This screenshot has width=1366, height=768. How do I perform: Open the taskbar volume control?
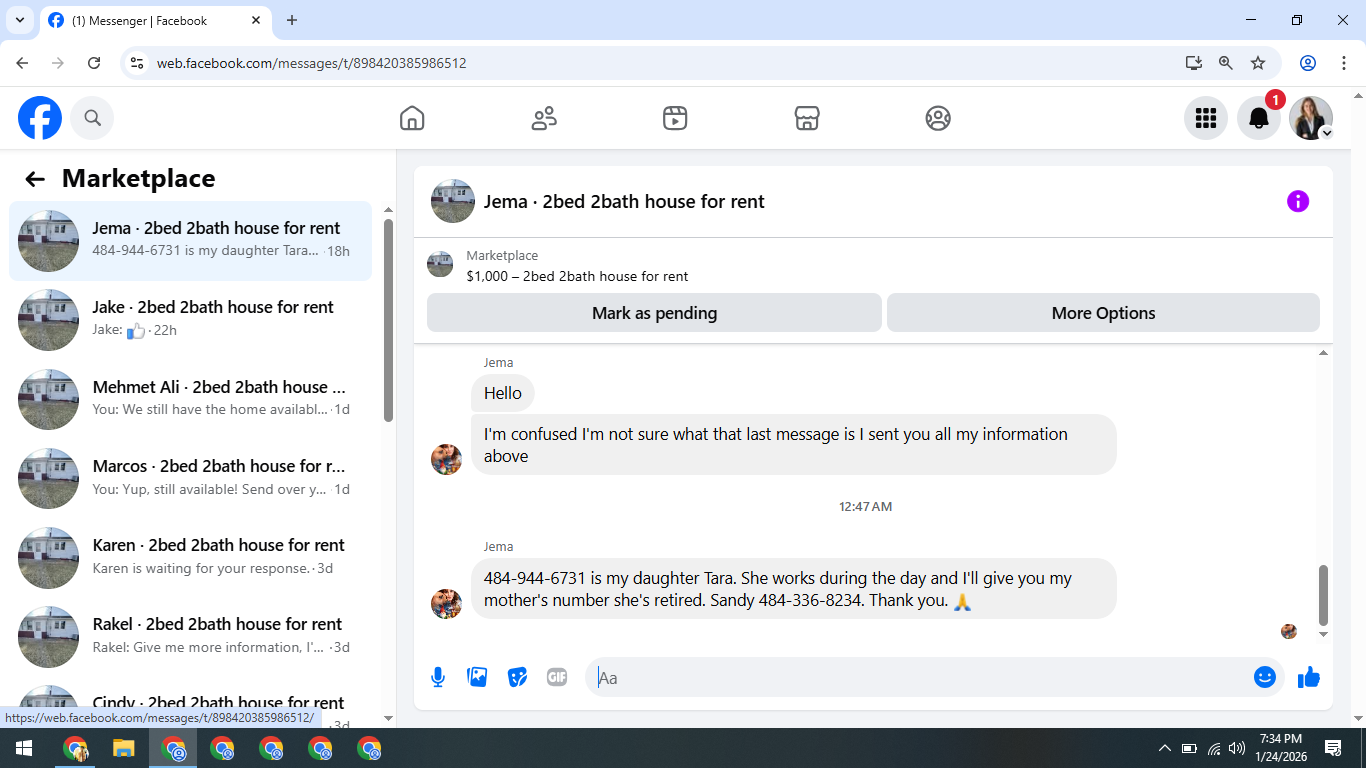(1237, 748)
